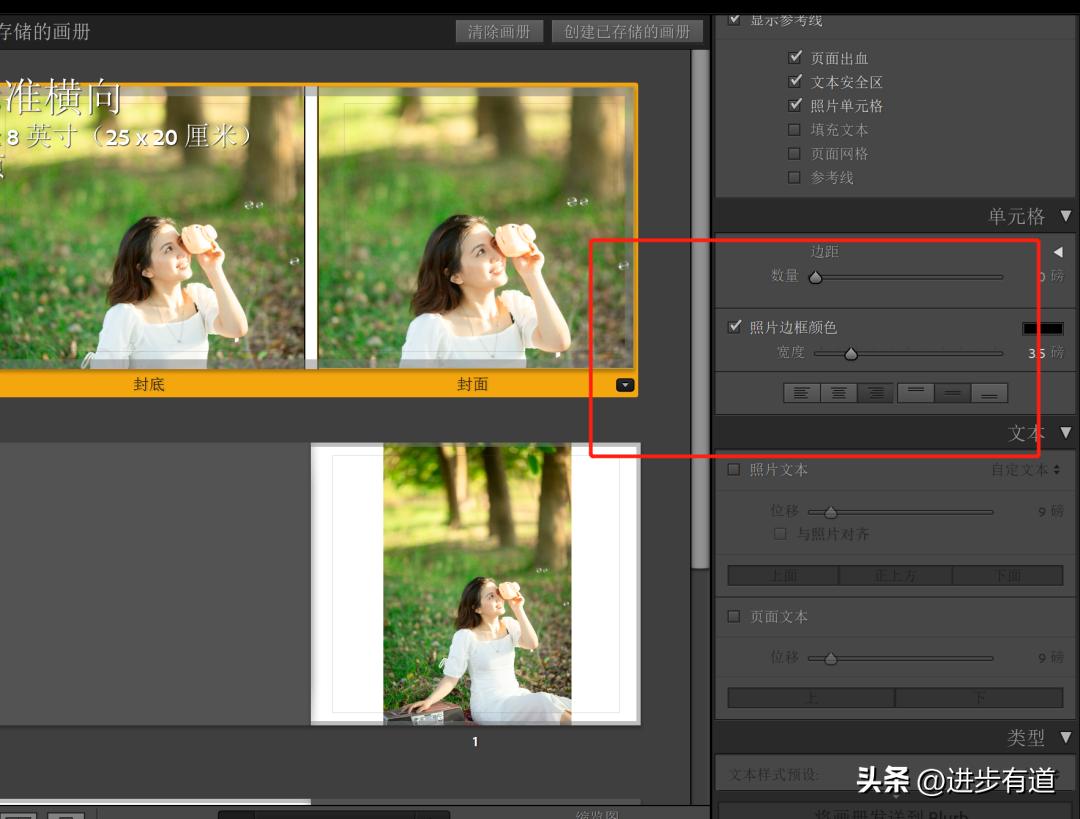This screenshot has height=819, width=1080.
Task: Click the second view icon at bottom left
Action: click(x=66, y=815)
